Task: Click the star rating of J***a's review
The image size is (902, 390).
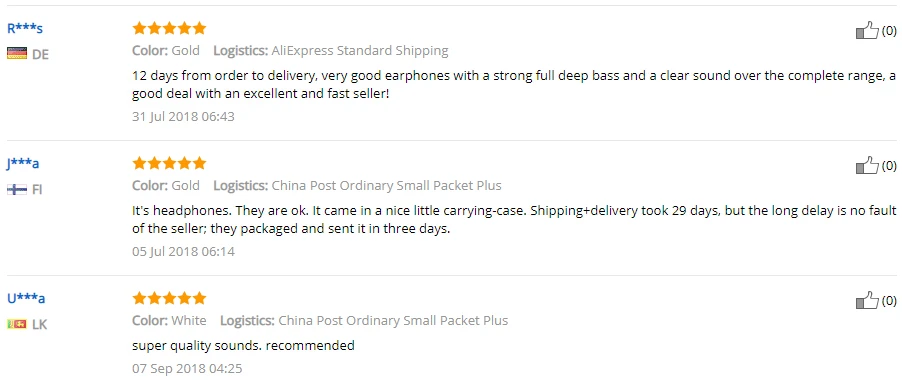Action: (169, 163)
